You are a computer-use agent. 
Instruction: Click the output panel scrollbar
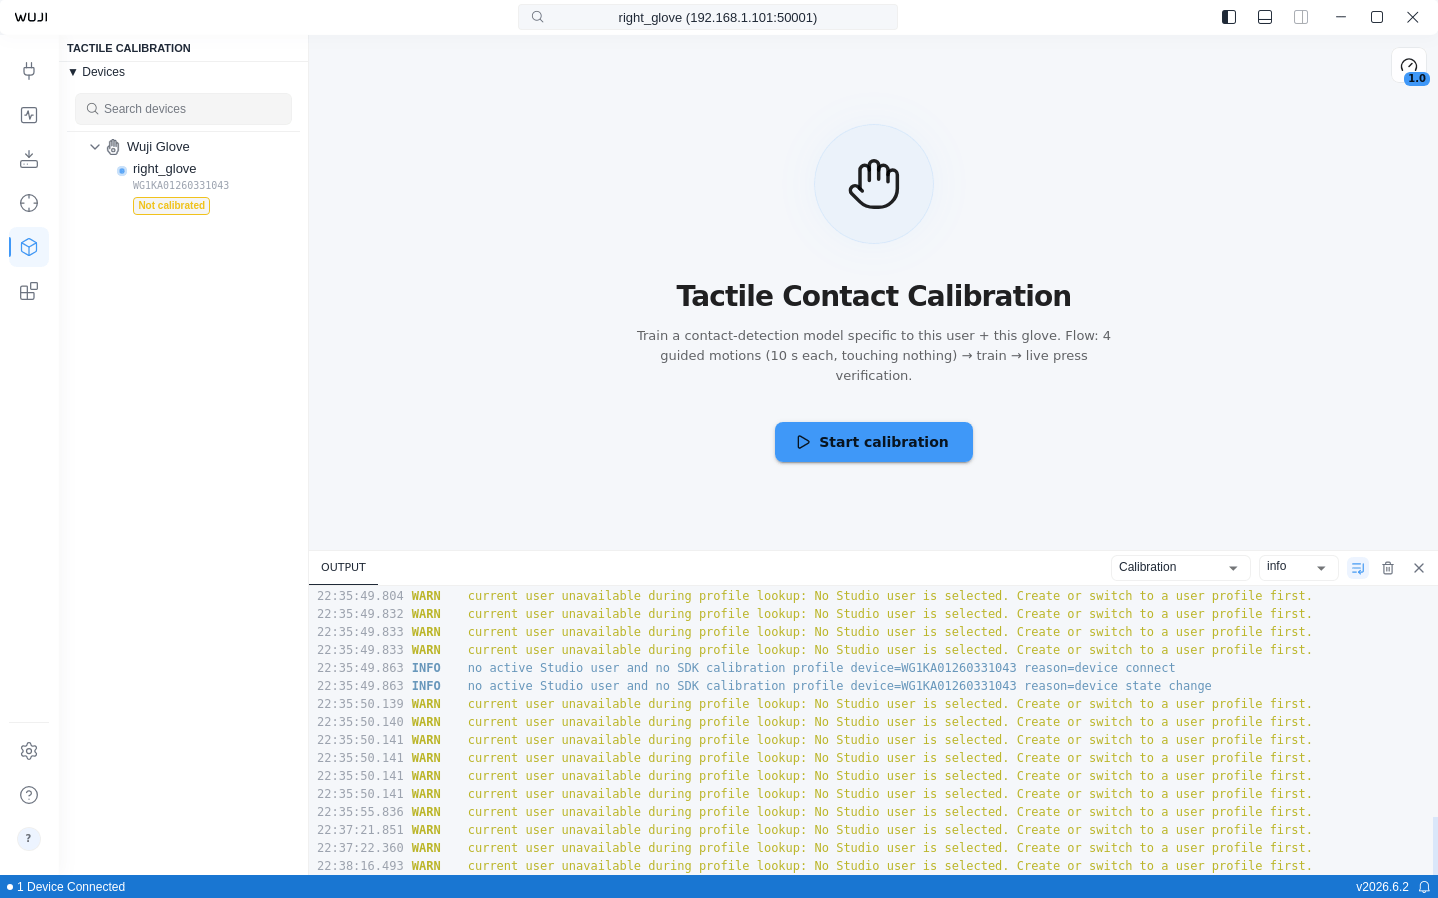click(1435, 844)
